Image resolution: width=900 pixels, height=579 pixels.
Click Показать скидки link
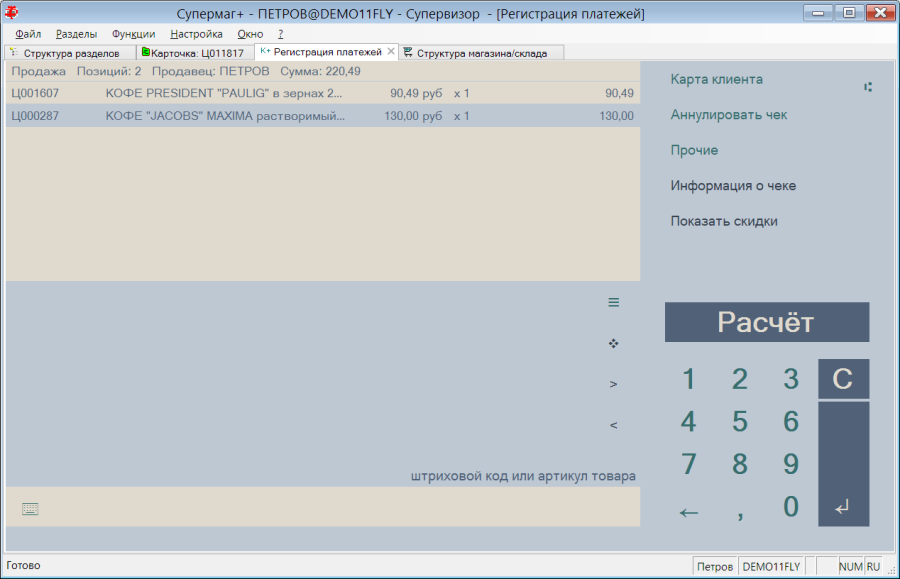click(724, 221)
